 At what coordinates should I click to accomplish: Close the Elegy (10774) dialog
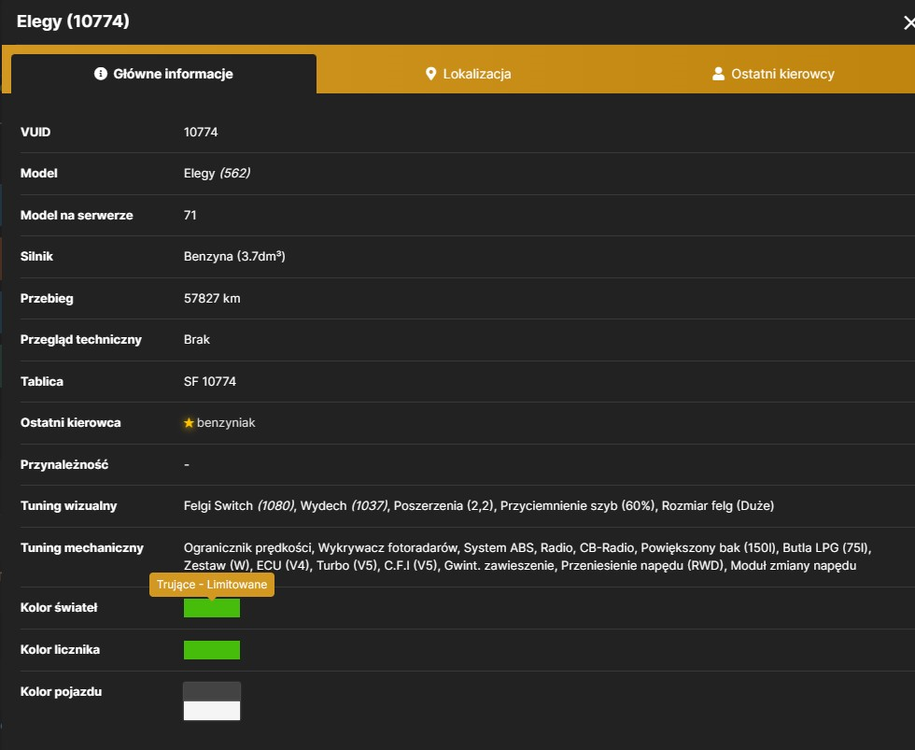[x=909, y=23]
